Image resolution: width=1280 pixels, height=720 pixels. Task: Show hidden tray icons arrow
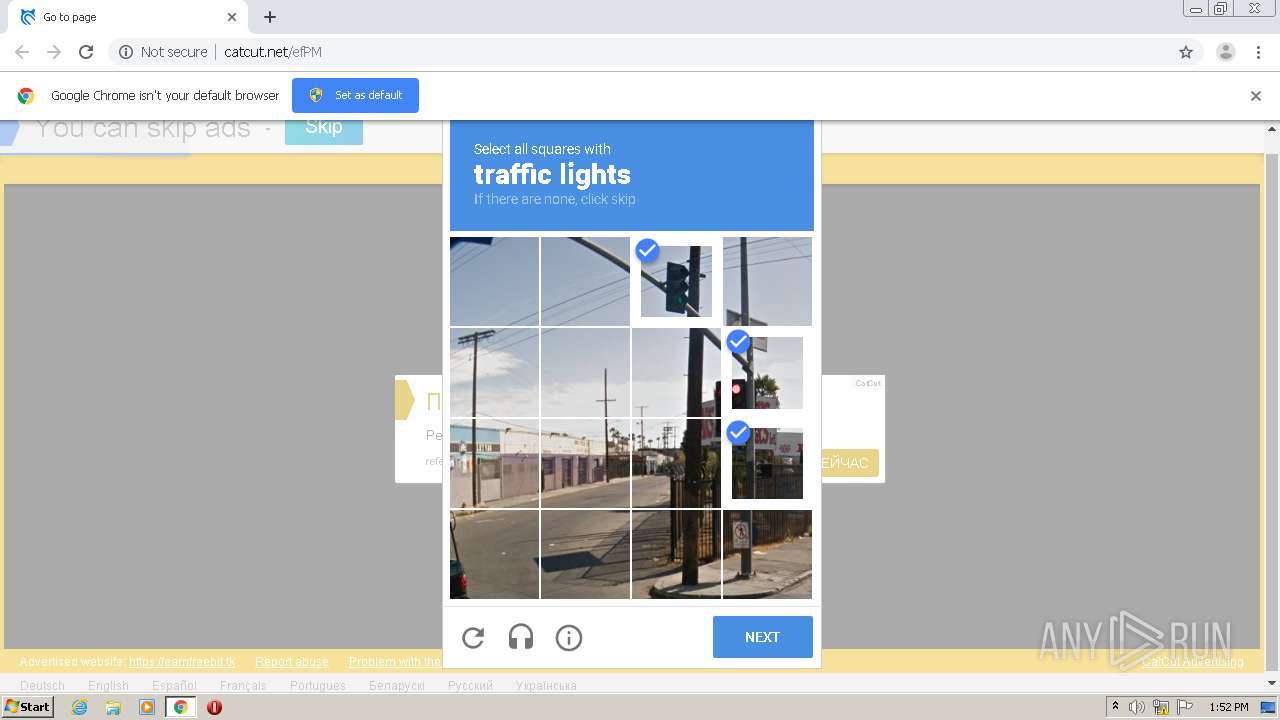point(1116,707)
